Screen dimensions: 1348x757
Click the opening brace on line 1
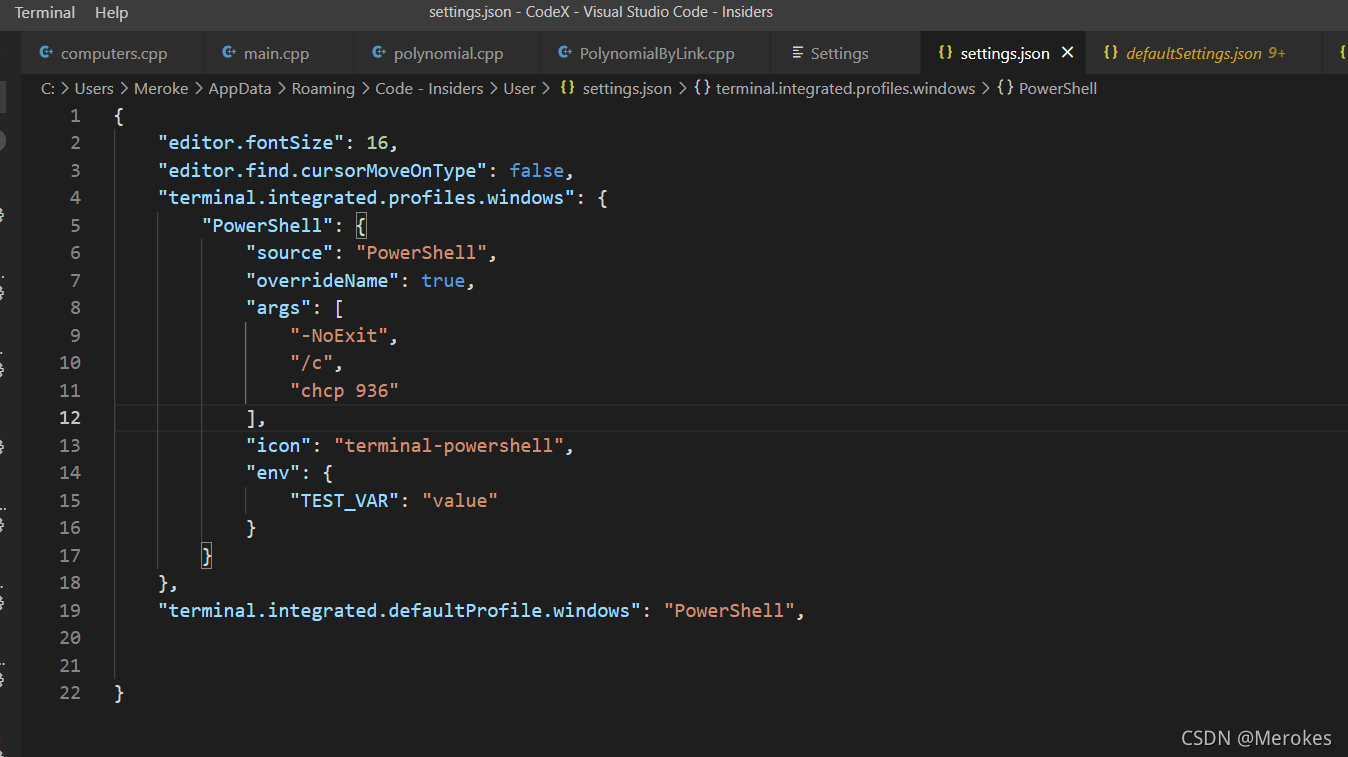[119, 116]
